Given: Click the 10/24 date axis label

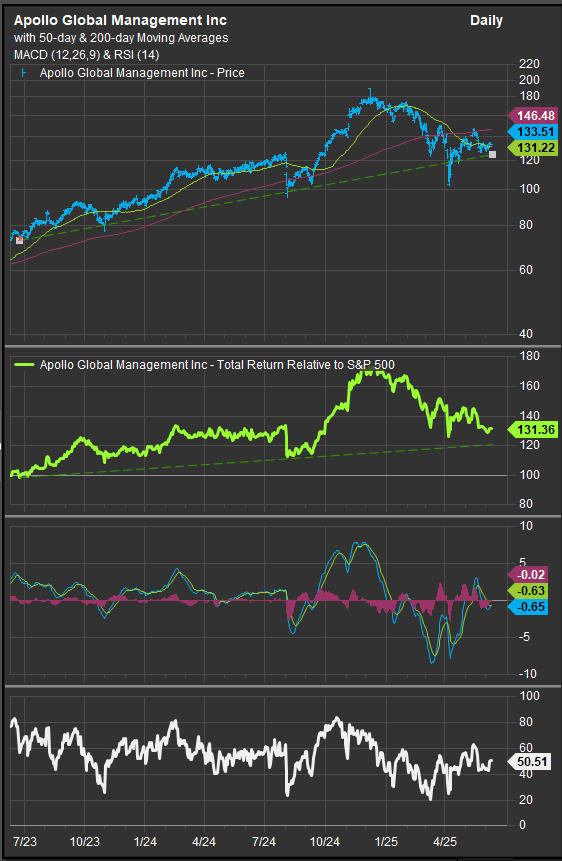Looking at the screenshot, I should coord(325,841).
